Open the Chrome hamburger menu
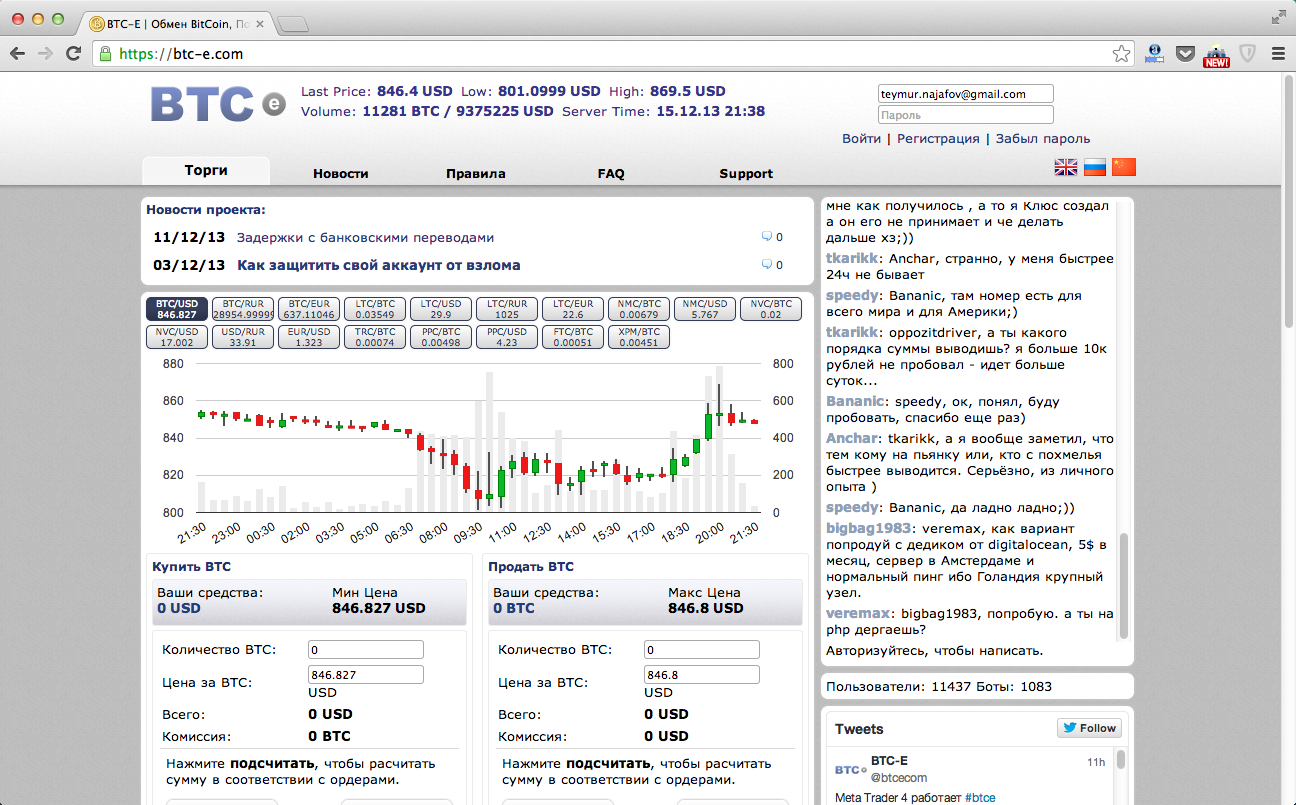The height and width of the screenshot is (805, 1296). point(1278,54)
